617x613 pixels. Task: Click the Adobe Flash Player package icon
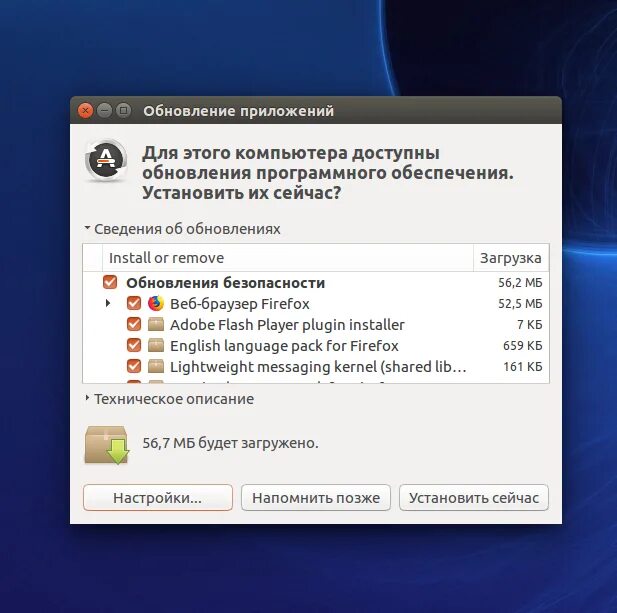click(156, 325)
